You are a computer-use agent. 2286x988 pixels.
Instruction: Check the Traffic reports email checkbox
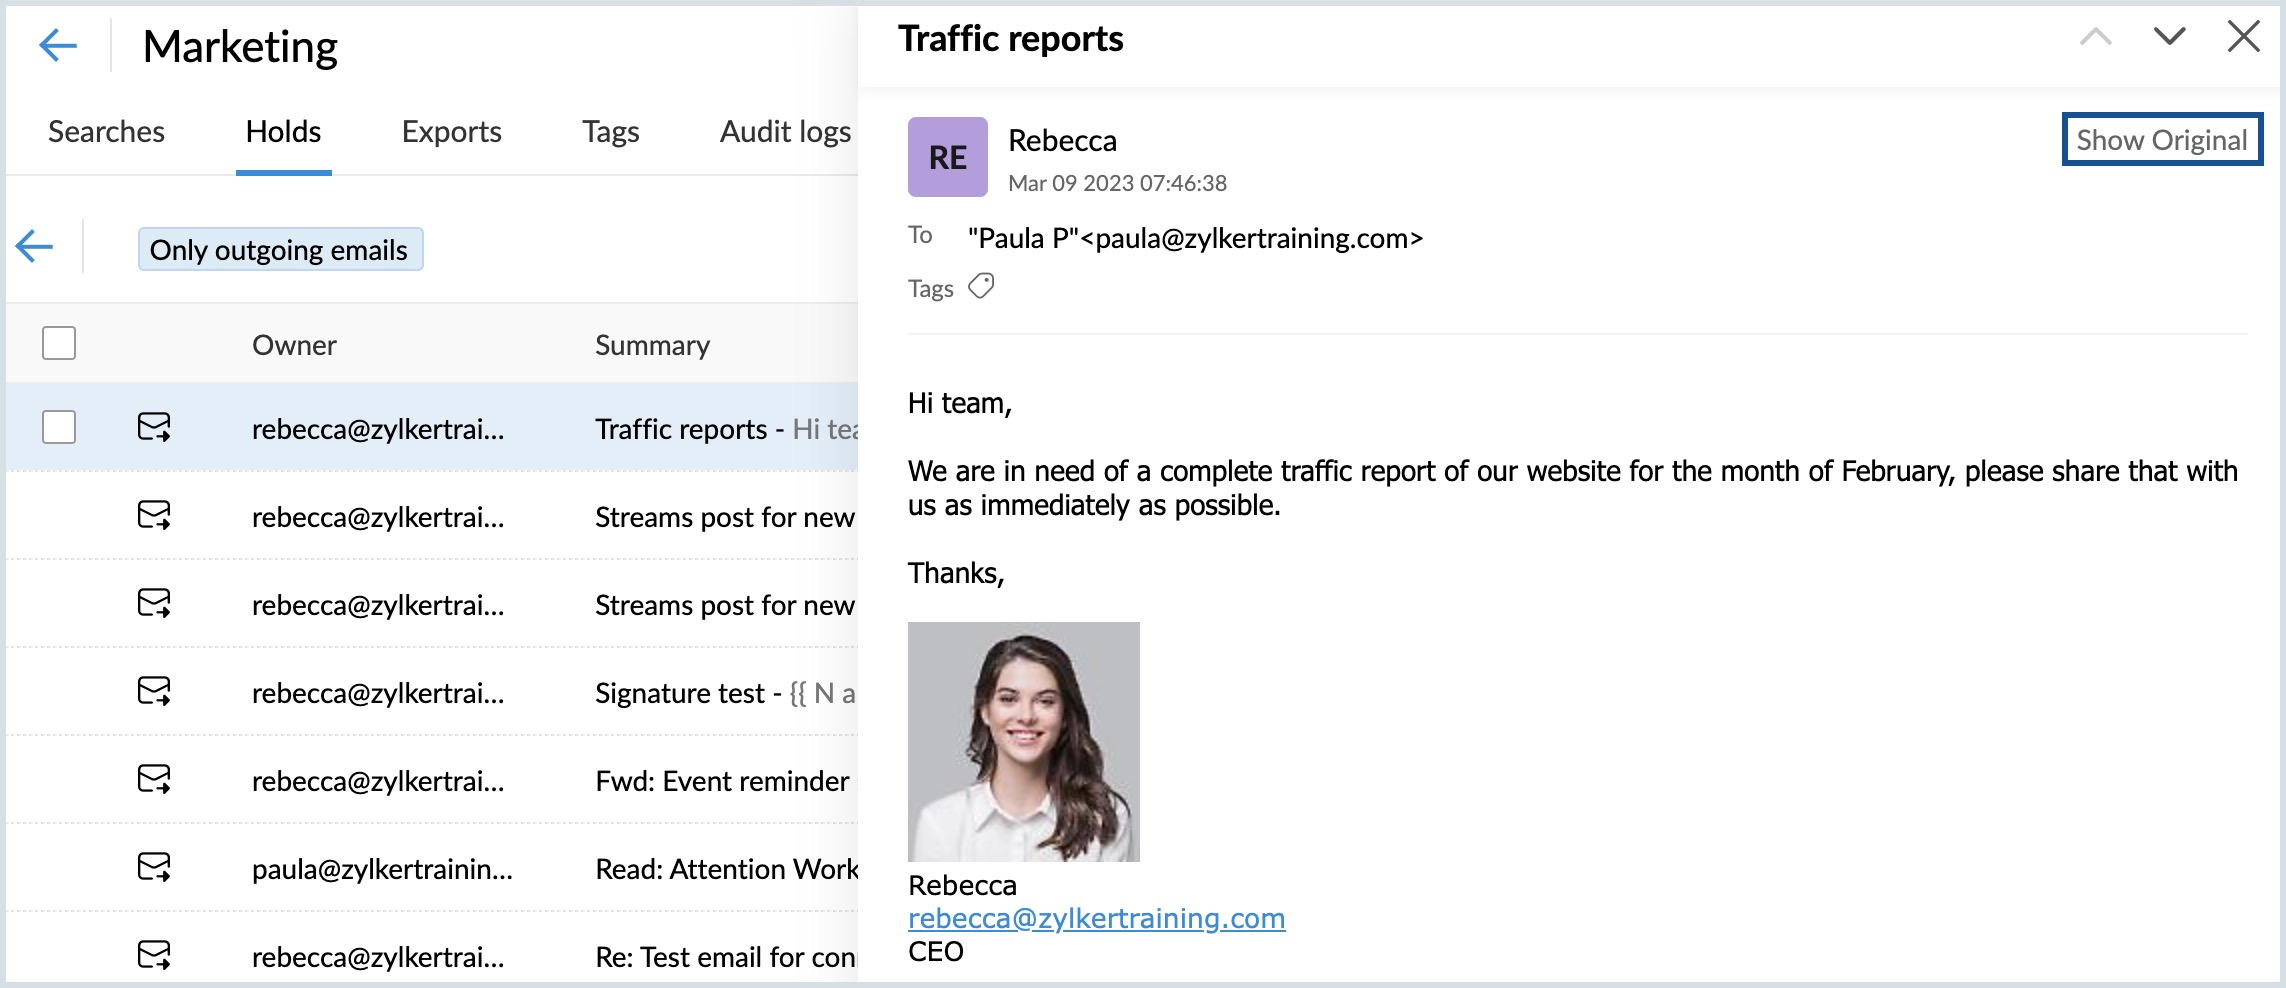59,427
